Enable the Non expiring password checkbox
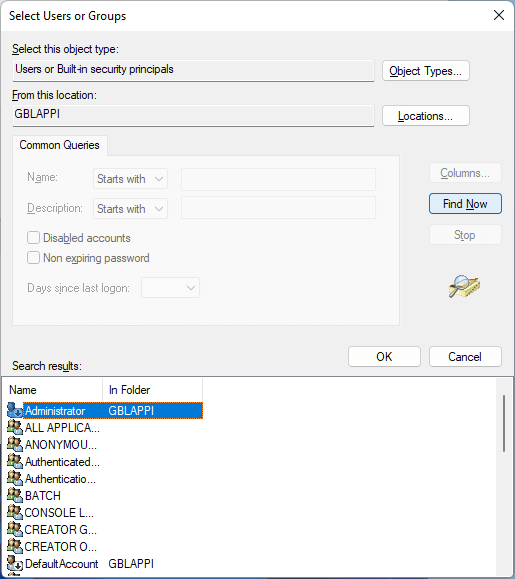 coord(33,257)
